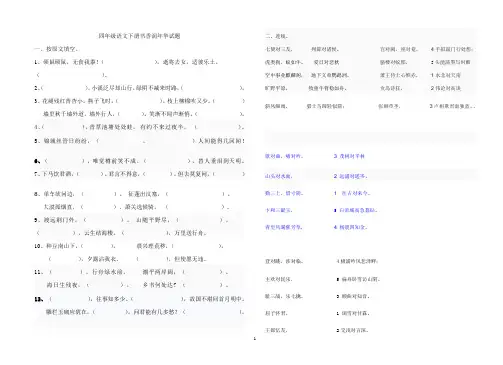Click the phrase '人间能得几回闻'
Viewport: 503px width, 365px height.
(x=220, y=141)
